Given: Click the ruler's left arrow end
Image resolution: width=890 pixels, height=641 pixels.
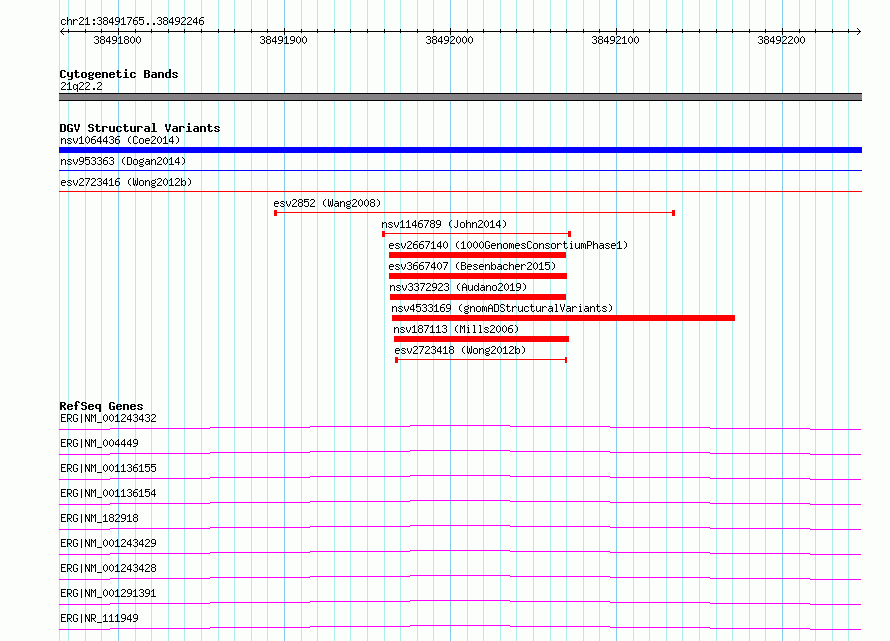Looking at the screenshot, I should [x=62, y=31].
